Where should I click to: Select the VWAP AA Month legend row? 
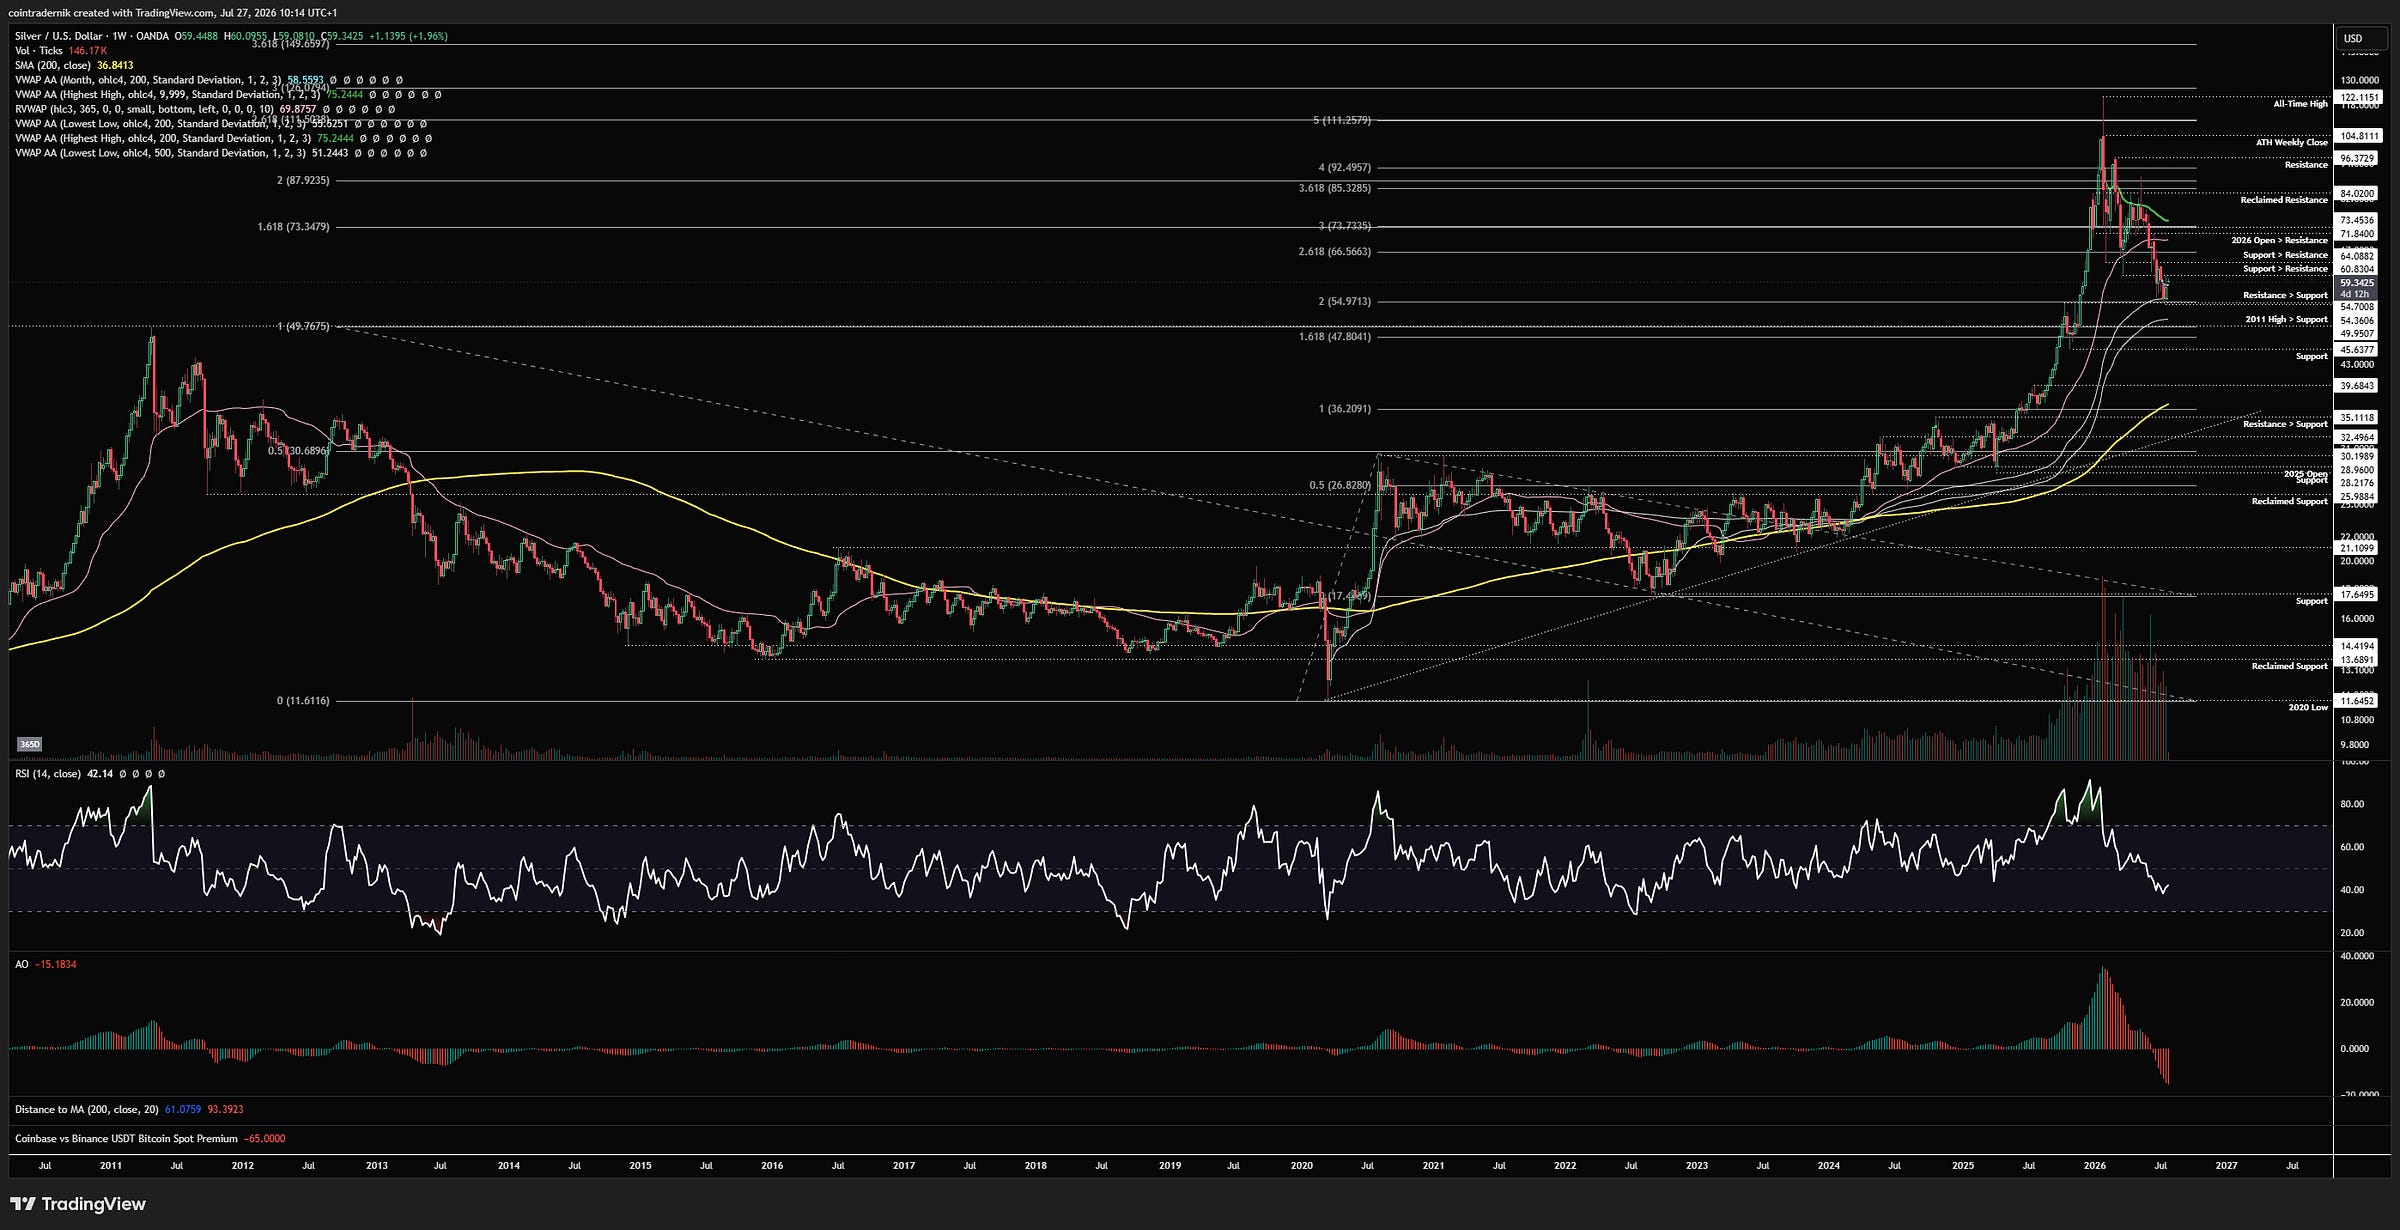coord(208,80)
